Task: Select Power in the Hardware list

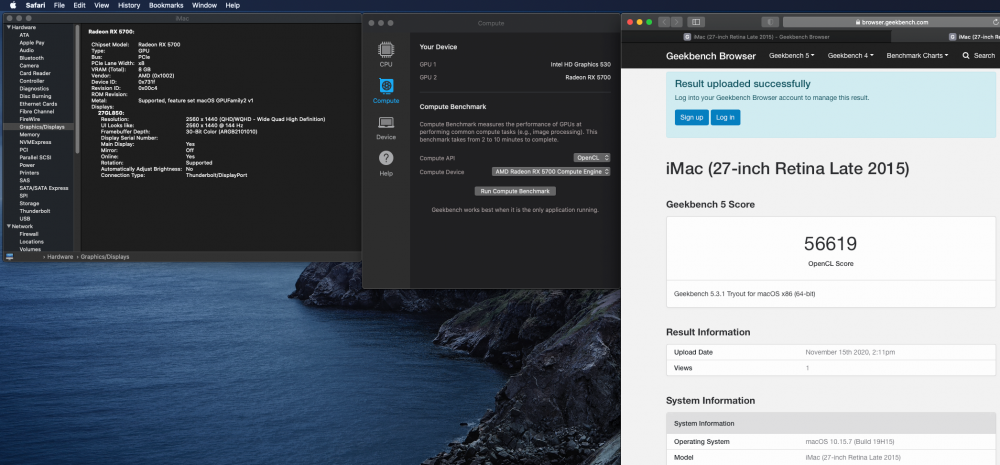Action: pos(27,165)
